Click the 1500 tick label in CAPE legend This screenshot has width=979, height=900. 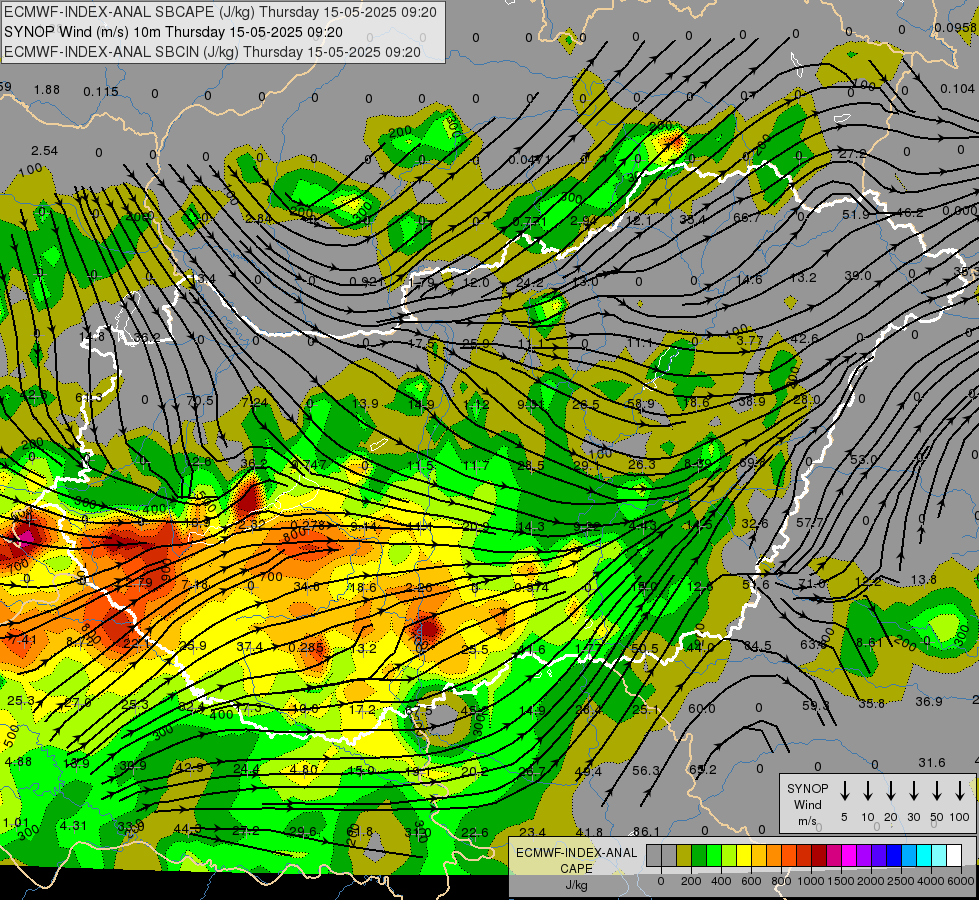(841, 881)
